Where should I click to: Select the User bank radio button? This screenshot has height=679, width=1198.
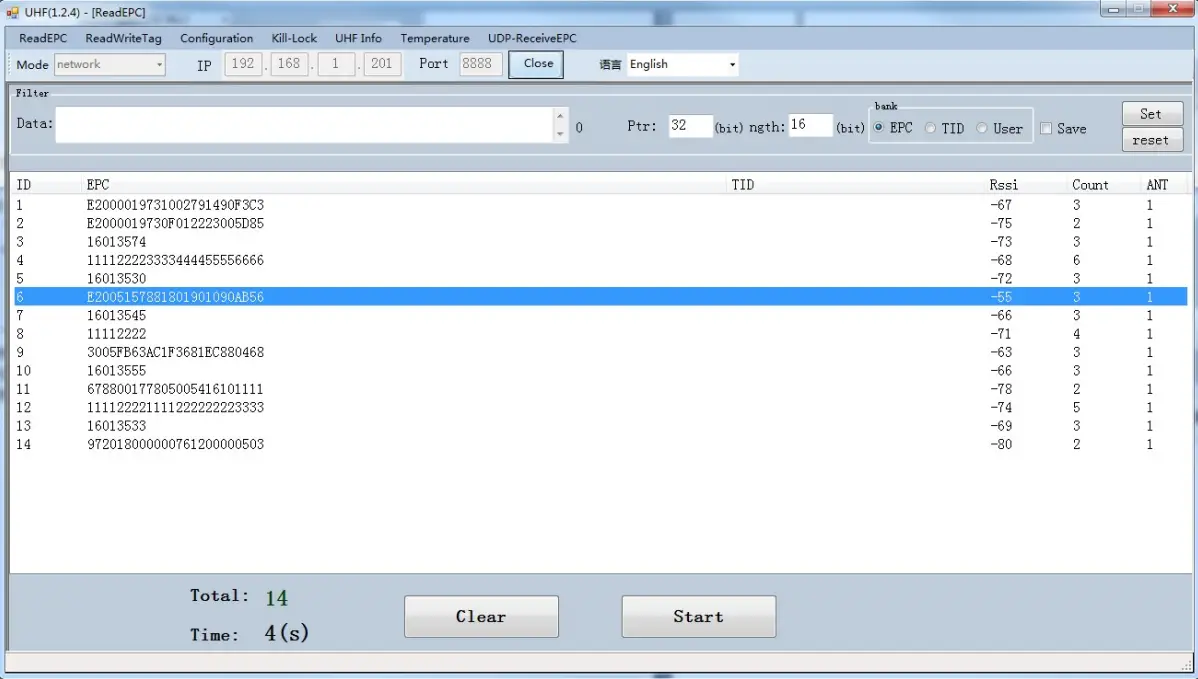tap(982, 128)
